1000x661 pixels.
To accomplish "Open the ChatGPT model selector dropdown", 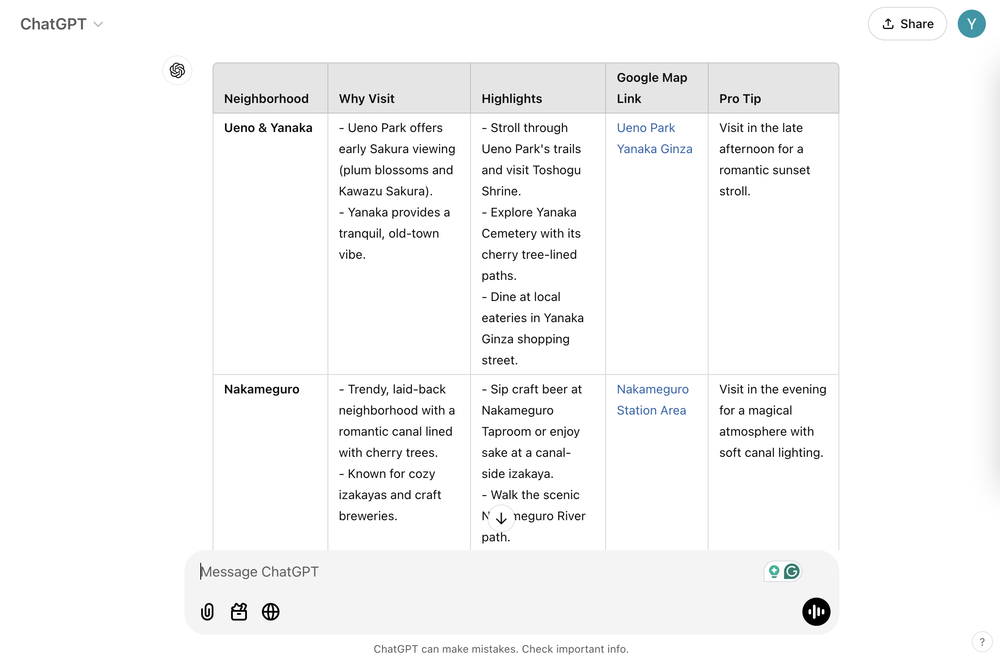I will tap(61, 23).
